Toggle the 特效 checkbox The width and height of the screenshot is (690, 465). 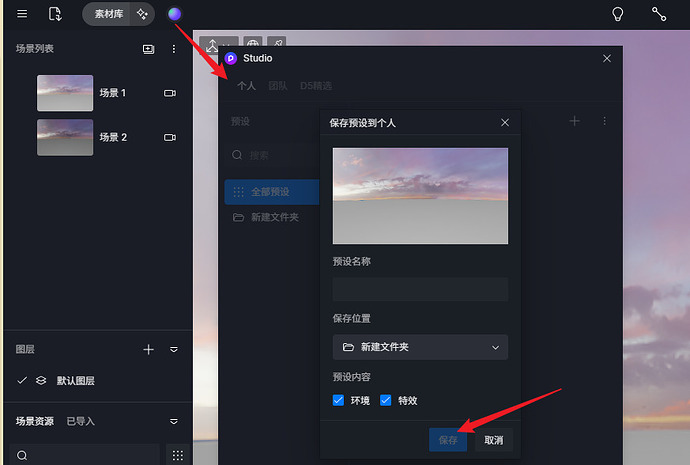tap(385, 400)
